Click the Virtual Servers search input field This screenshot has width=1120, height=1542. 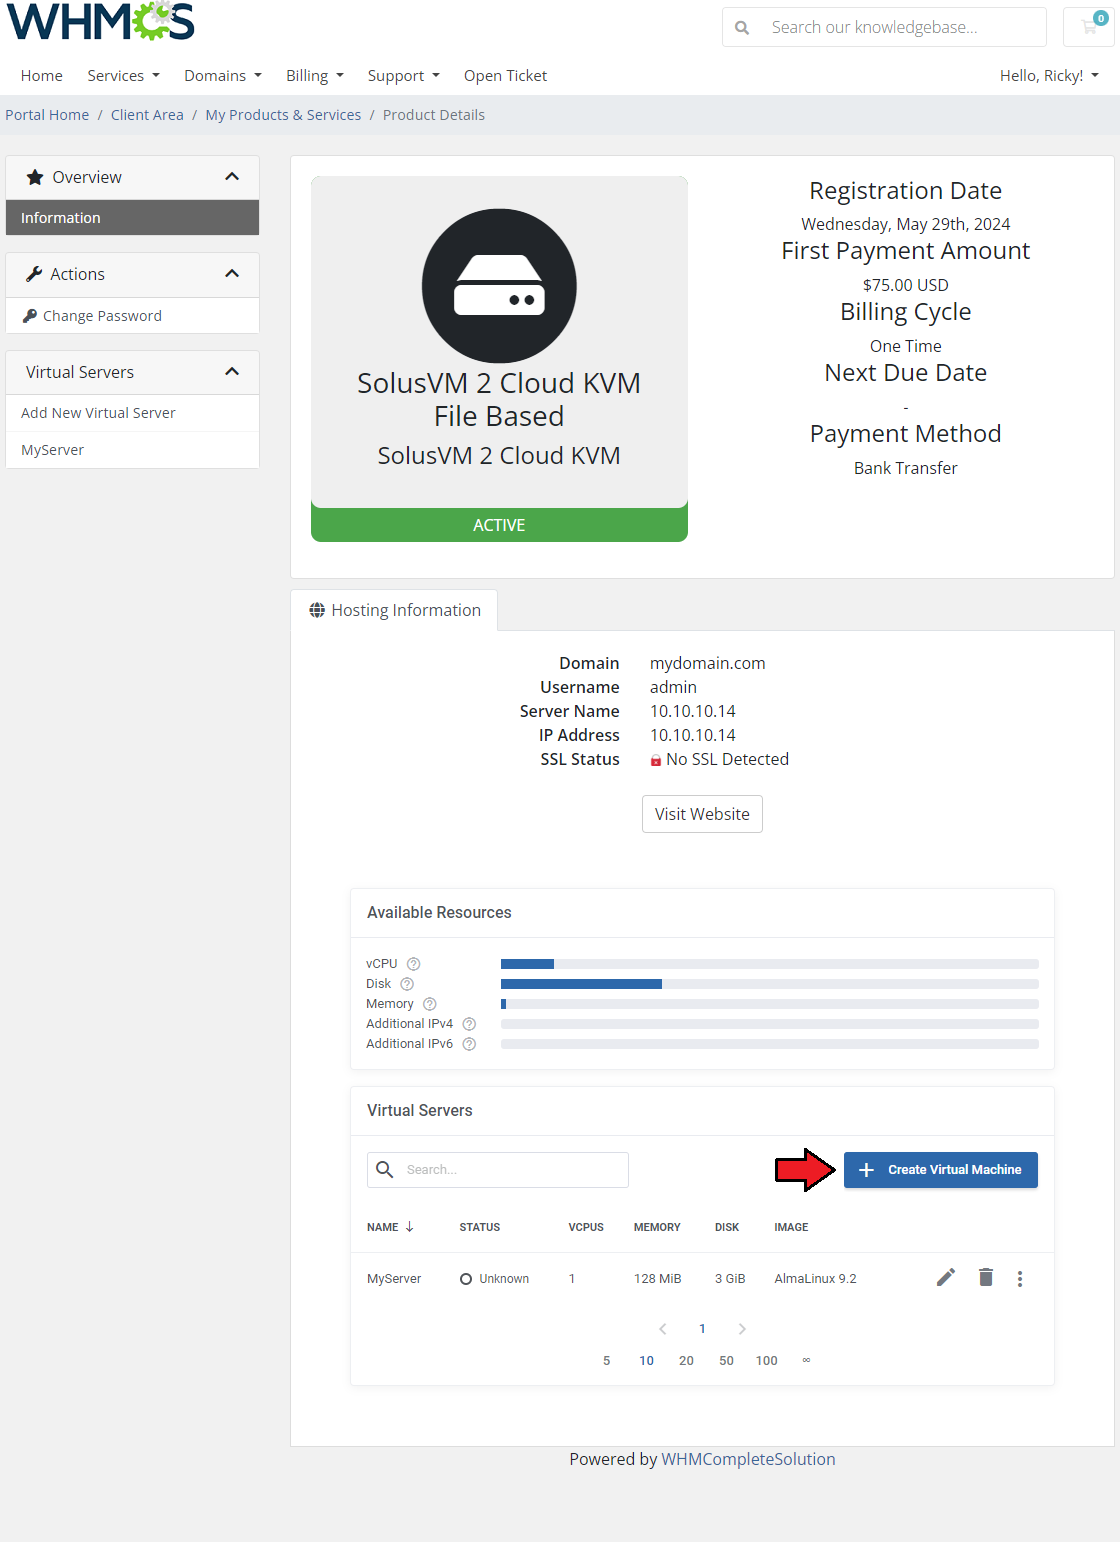tap(498, 1170)
